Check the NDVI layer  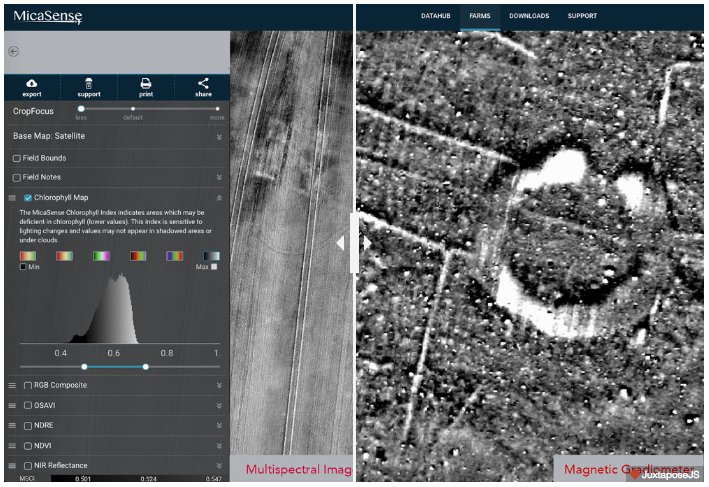(28, 446)
